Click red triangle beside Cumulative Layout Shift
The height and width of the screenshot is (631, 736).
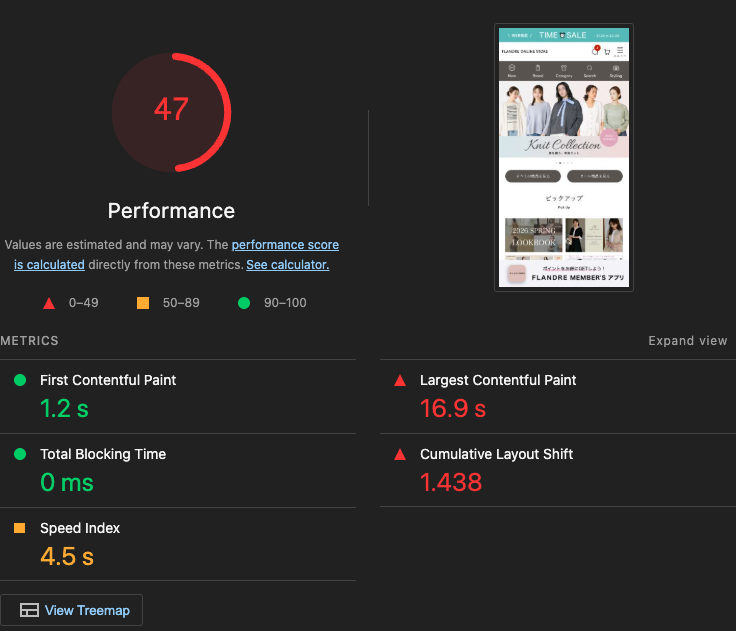point(400,454)
